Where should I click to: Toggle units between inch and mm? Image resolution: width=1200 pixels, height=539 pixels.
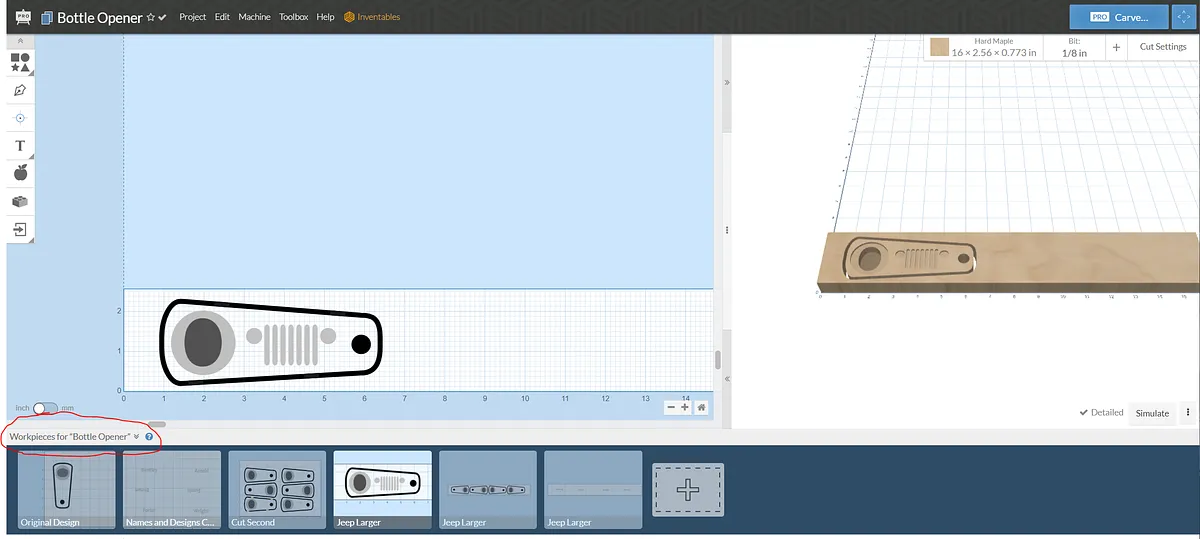pos(46,408)
